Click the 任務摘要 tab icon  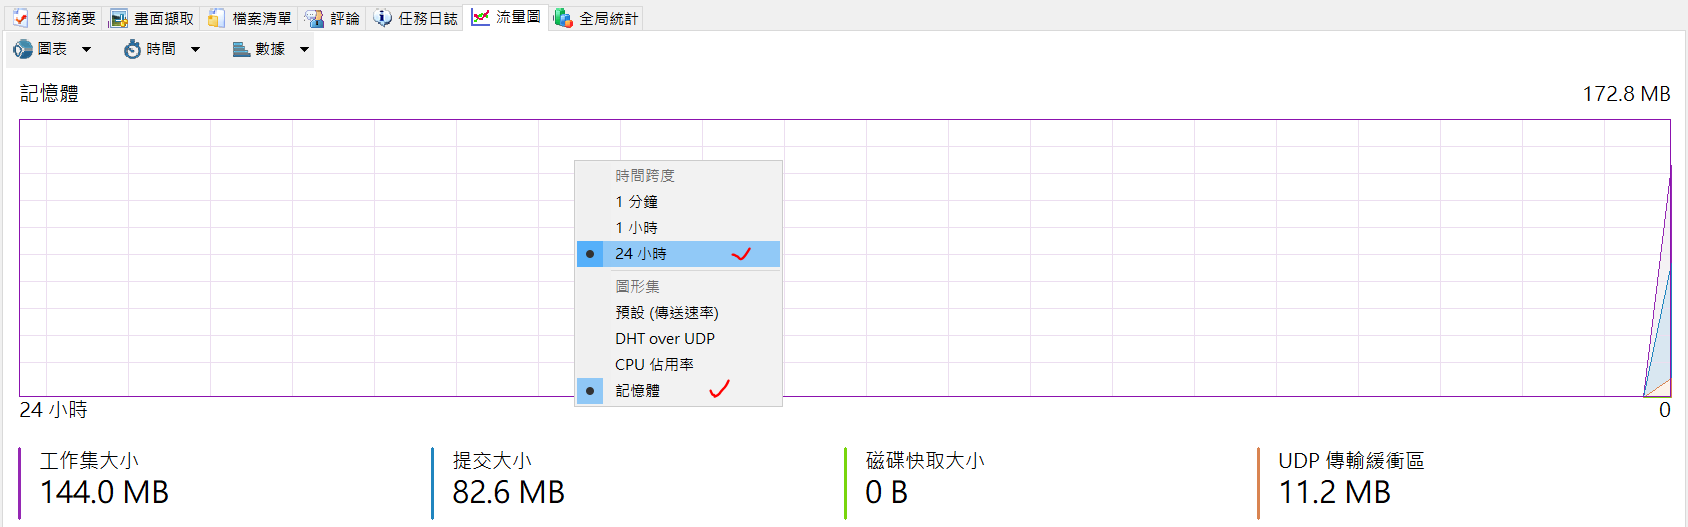(x=20, y=18)
